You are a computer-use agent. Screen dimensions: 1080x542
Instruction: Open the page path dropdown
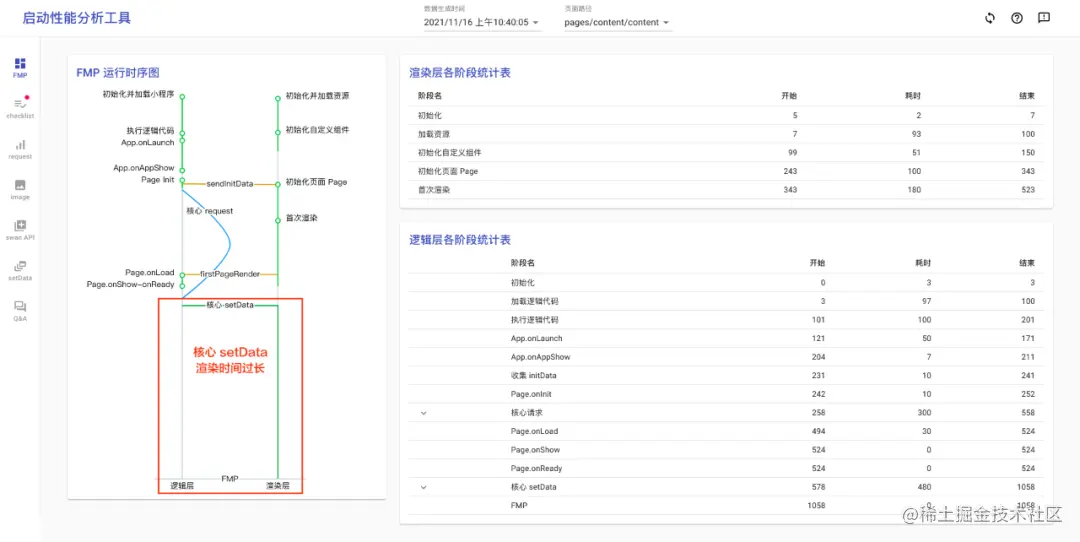pyautogui.click(x=618, y=22)
